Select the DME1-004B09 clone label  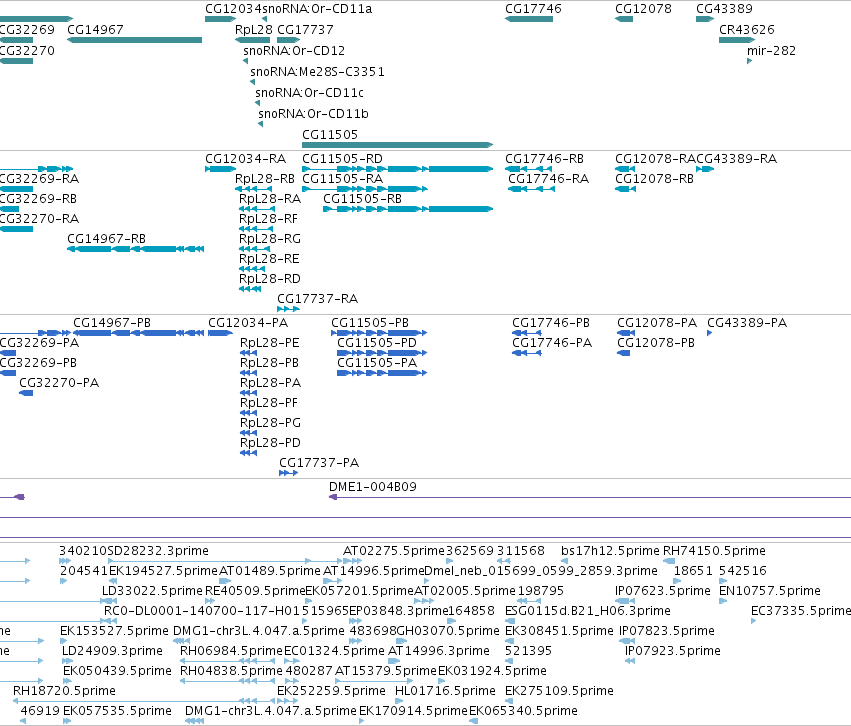tap(373, 487)
